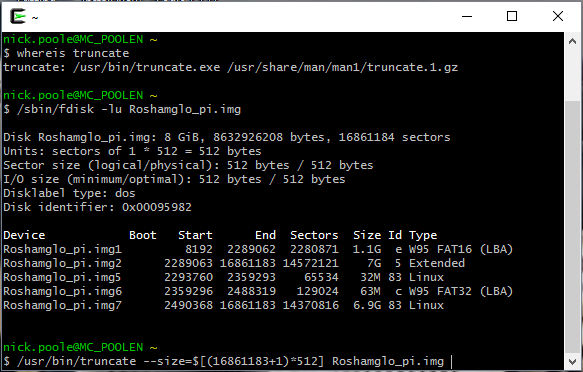Click the Roshamglo_pi.img1 device name

click(62, 249)
